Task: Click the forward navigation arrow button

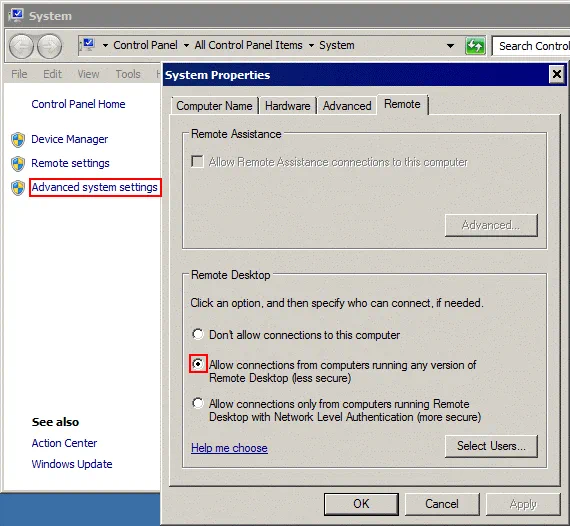Action: 50,46
